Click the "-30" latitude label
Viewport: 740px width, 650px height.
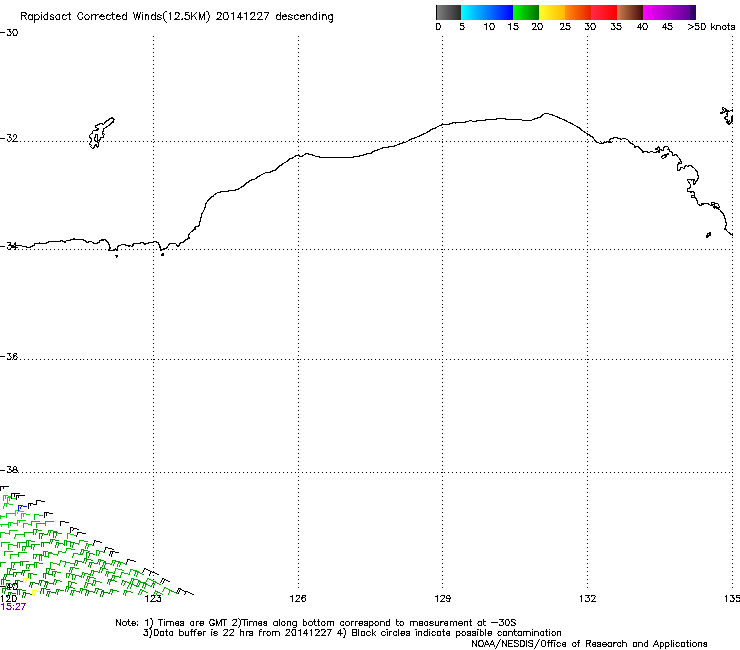[9, 33]
